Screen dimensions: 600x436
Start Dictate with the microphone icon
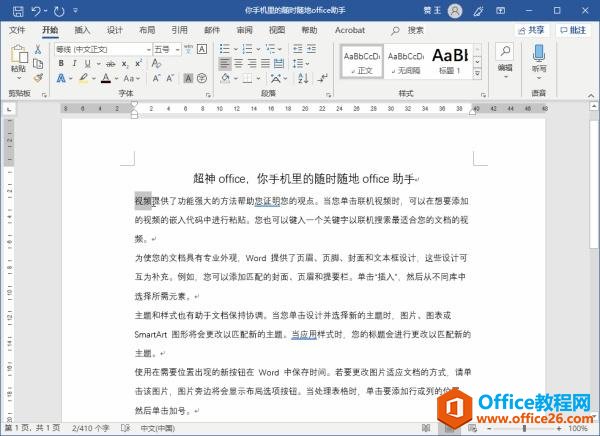[x=538, y=53]
